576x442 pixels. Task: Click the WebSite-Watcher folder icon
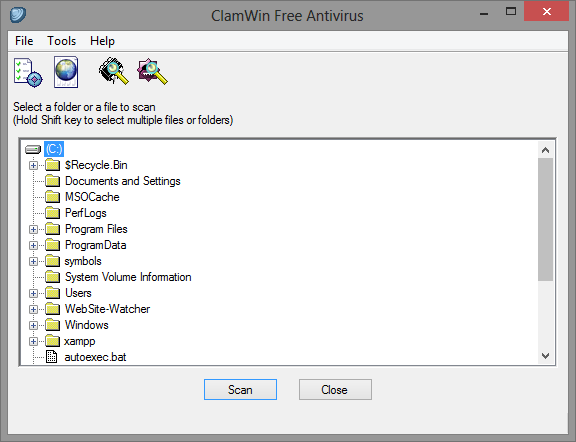[x=53, y=309]
